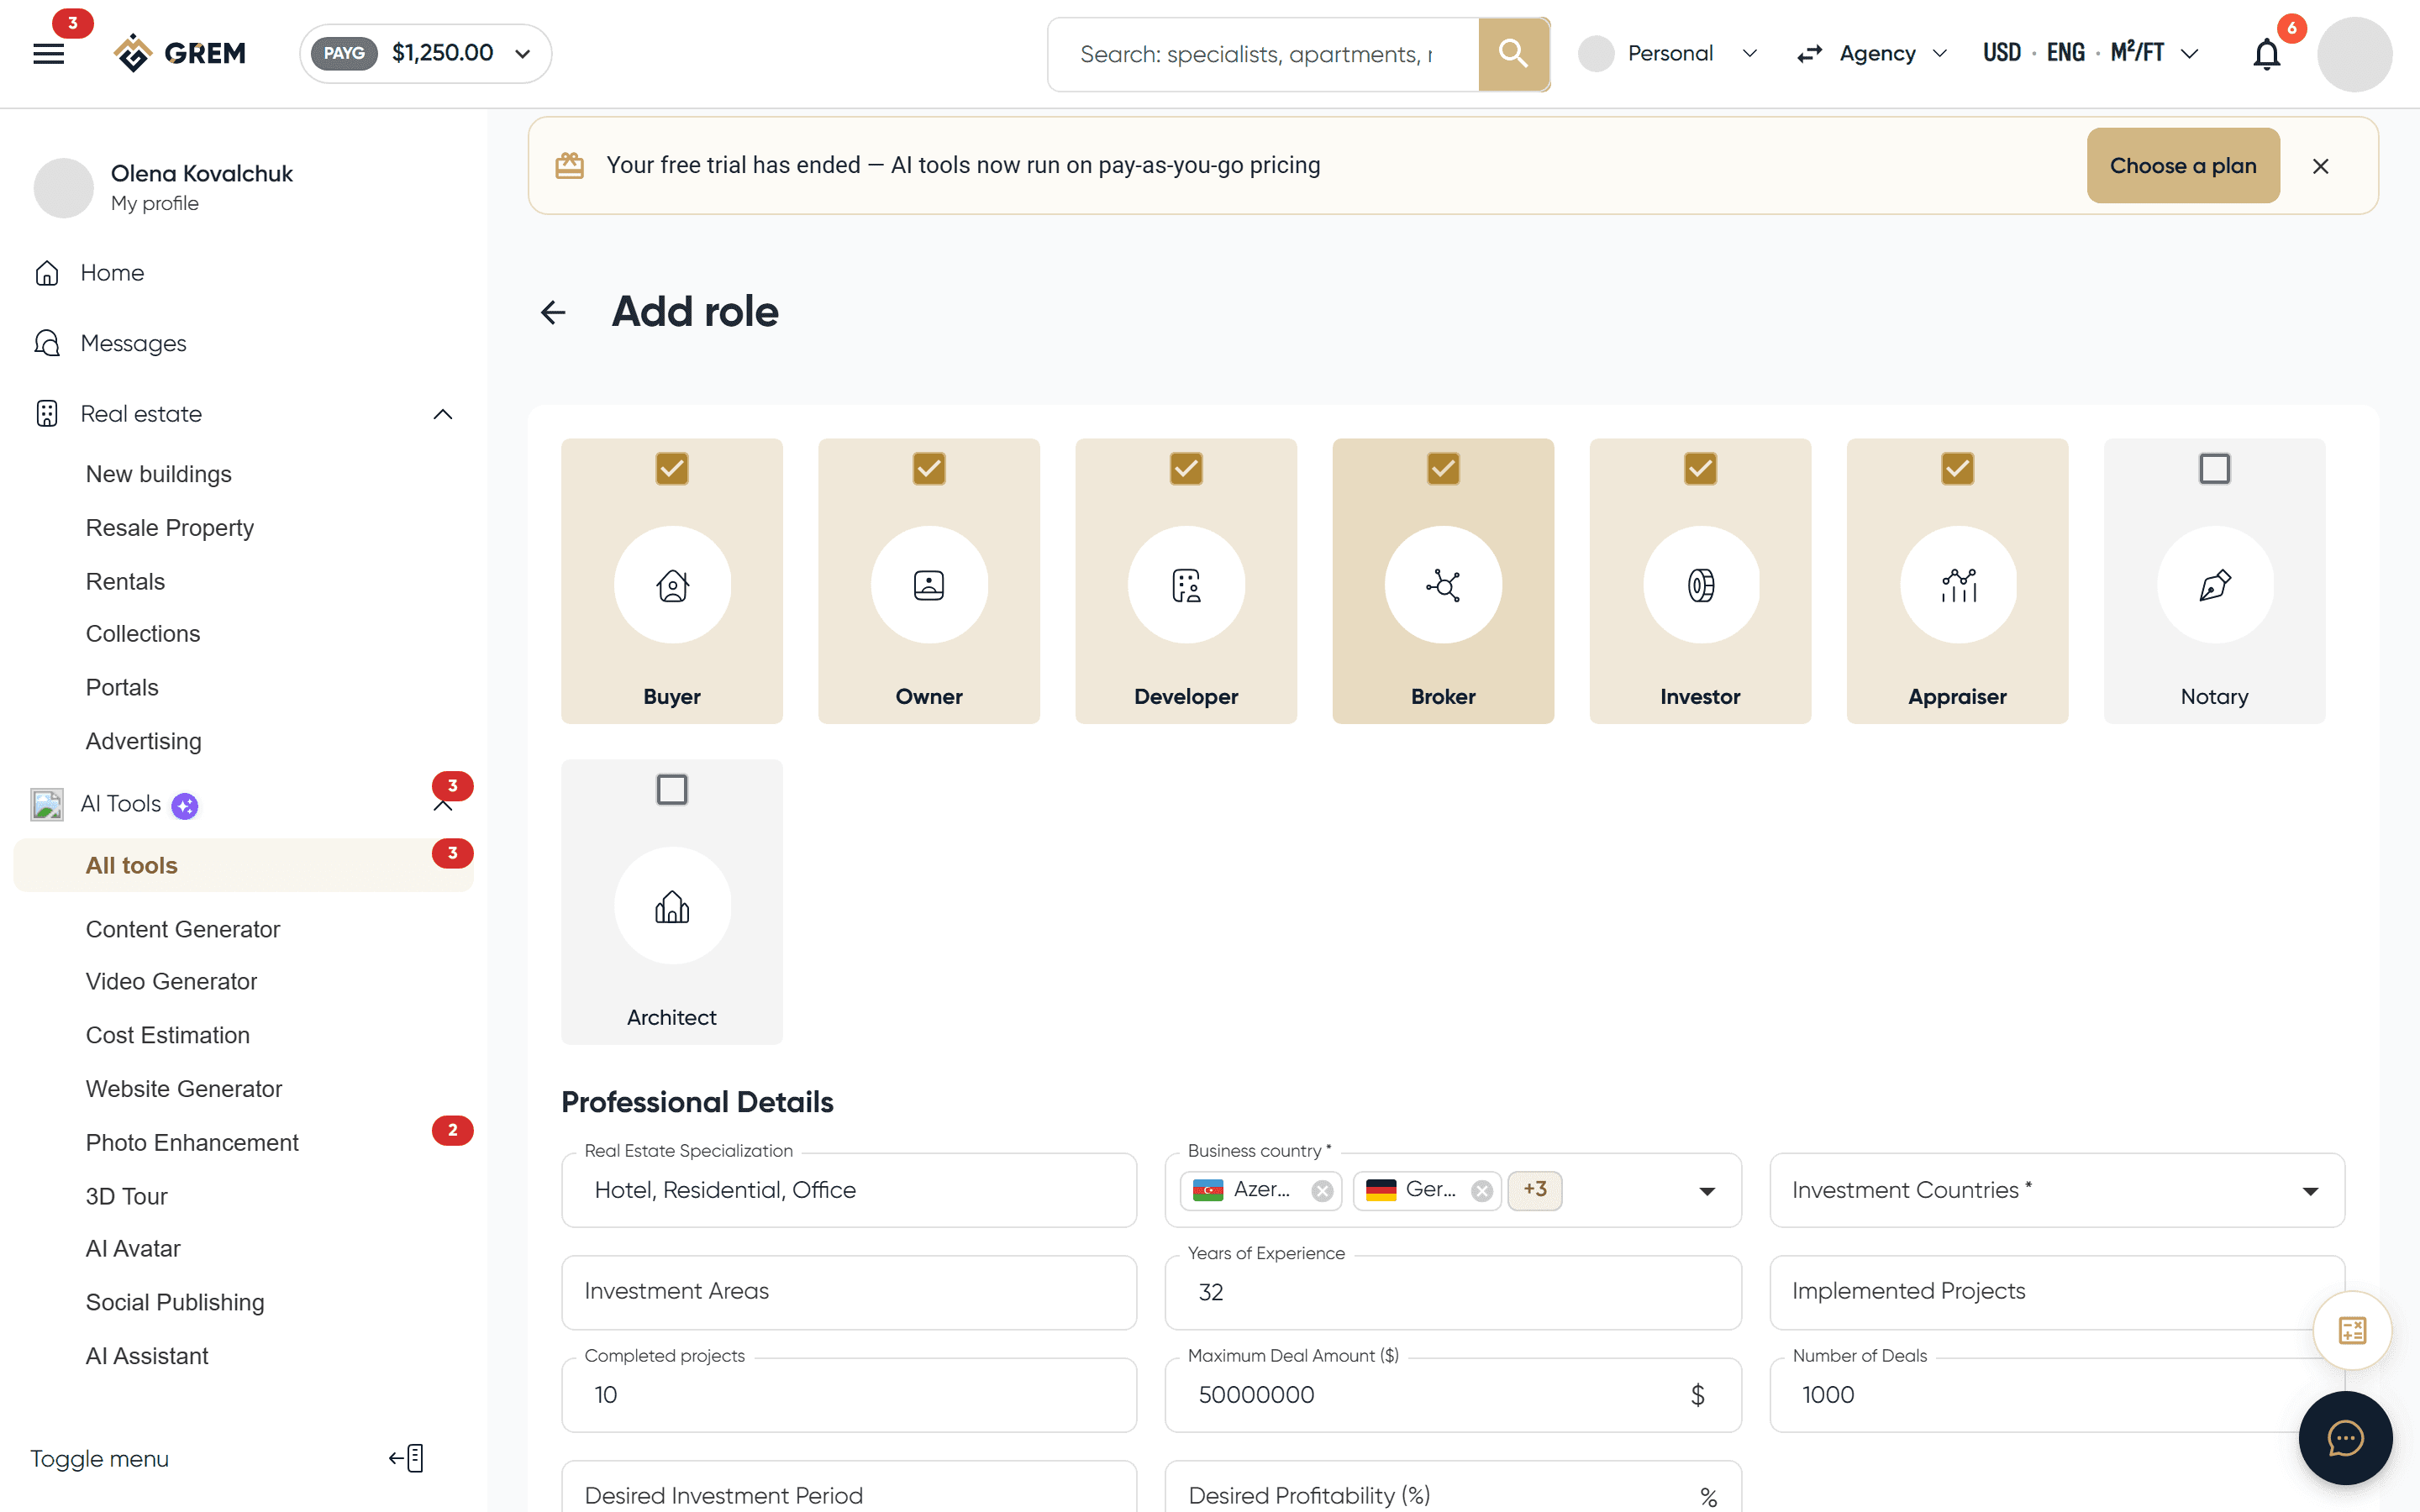
Task: Click the Choose a plan button
Action: coord(2183,165)
